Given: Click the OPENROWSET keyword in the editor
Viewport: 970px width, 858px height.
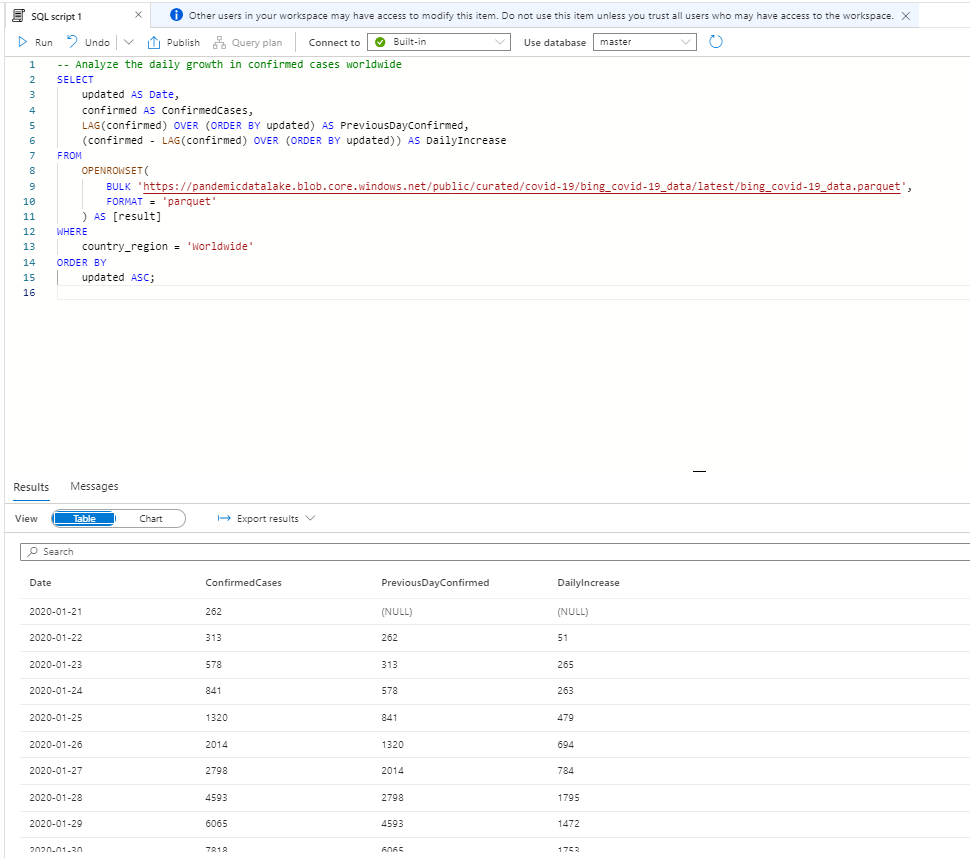Looking at the screenshot, I should [x=112, y=171].
